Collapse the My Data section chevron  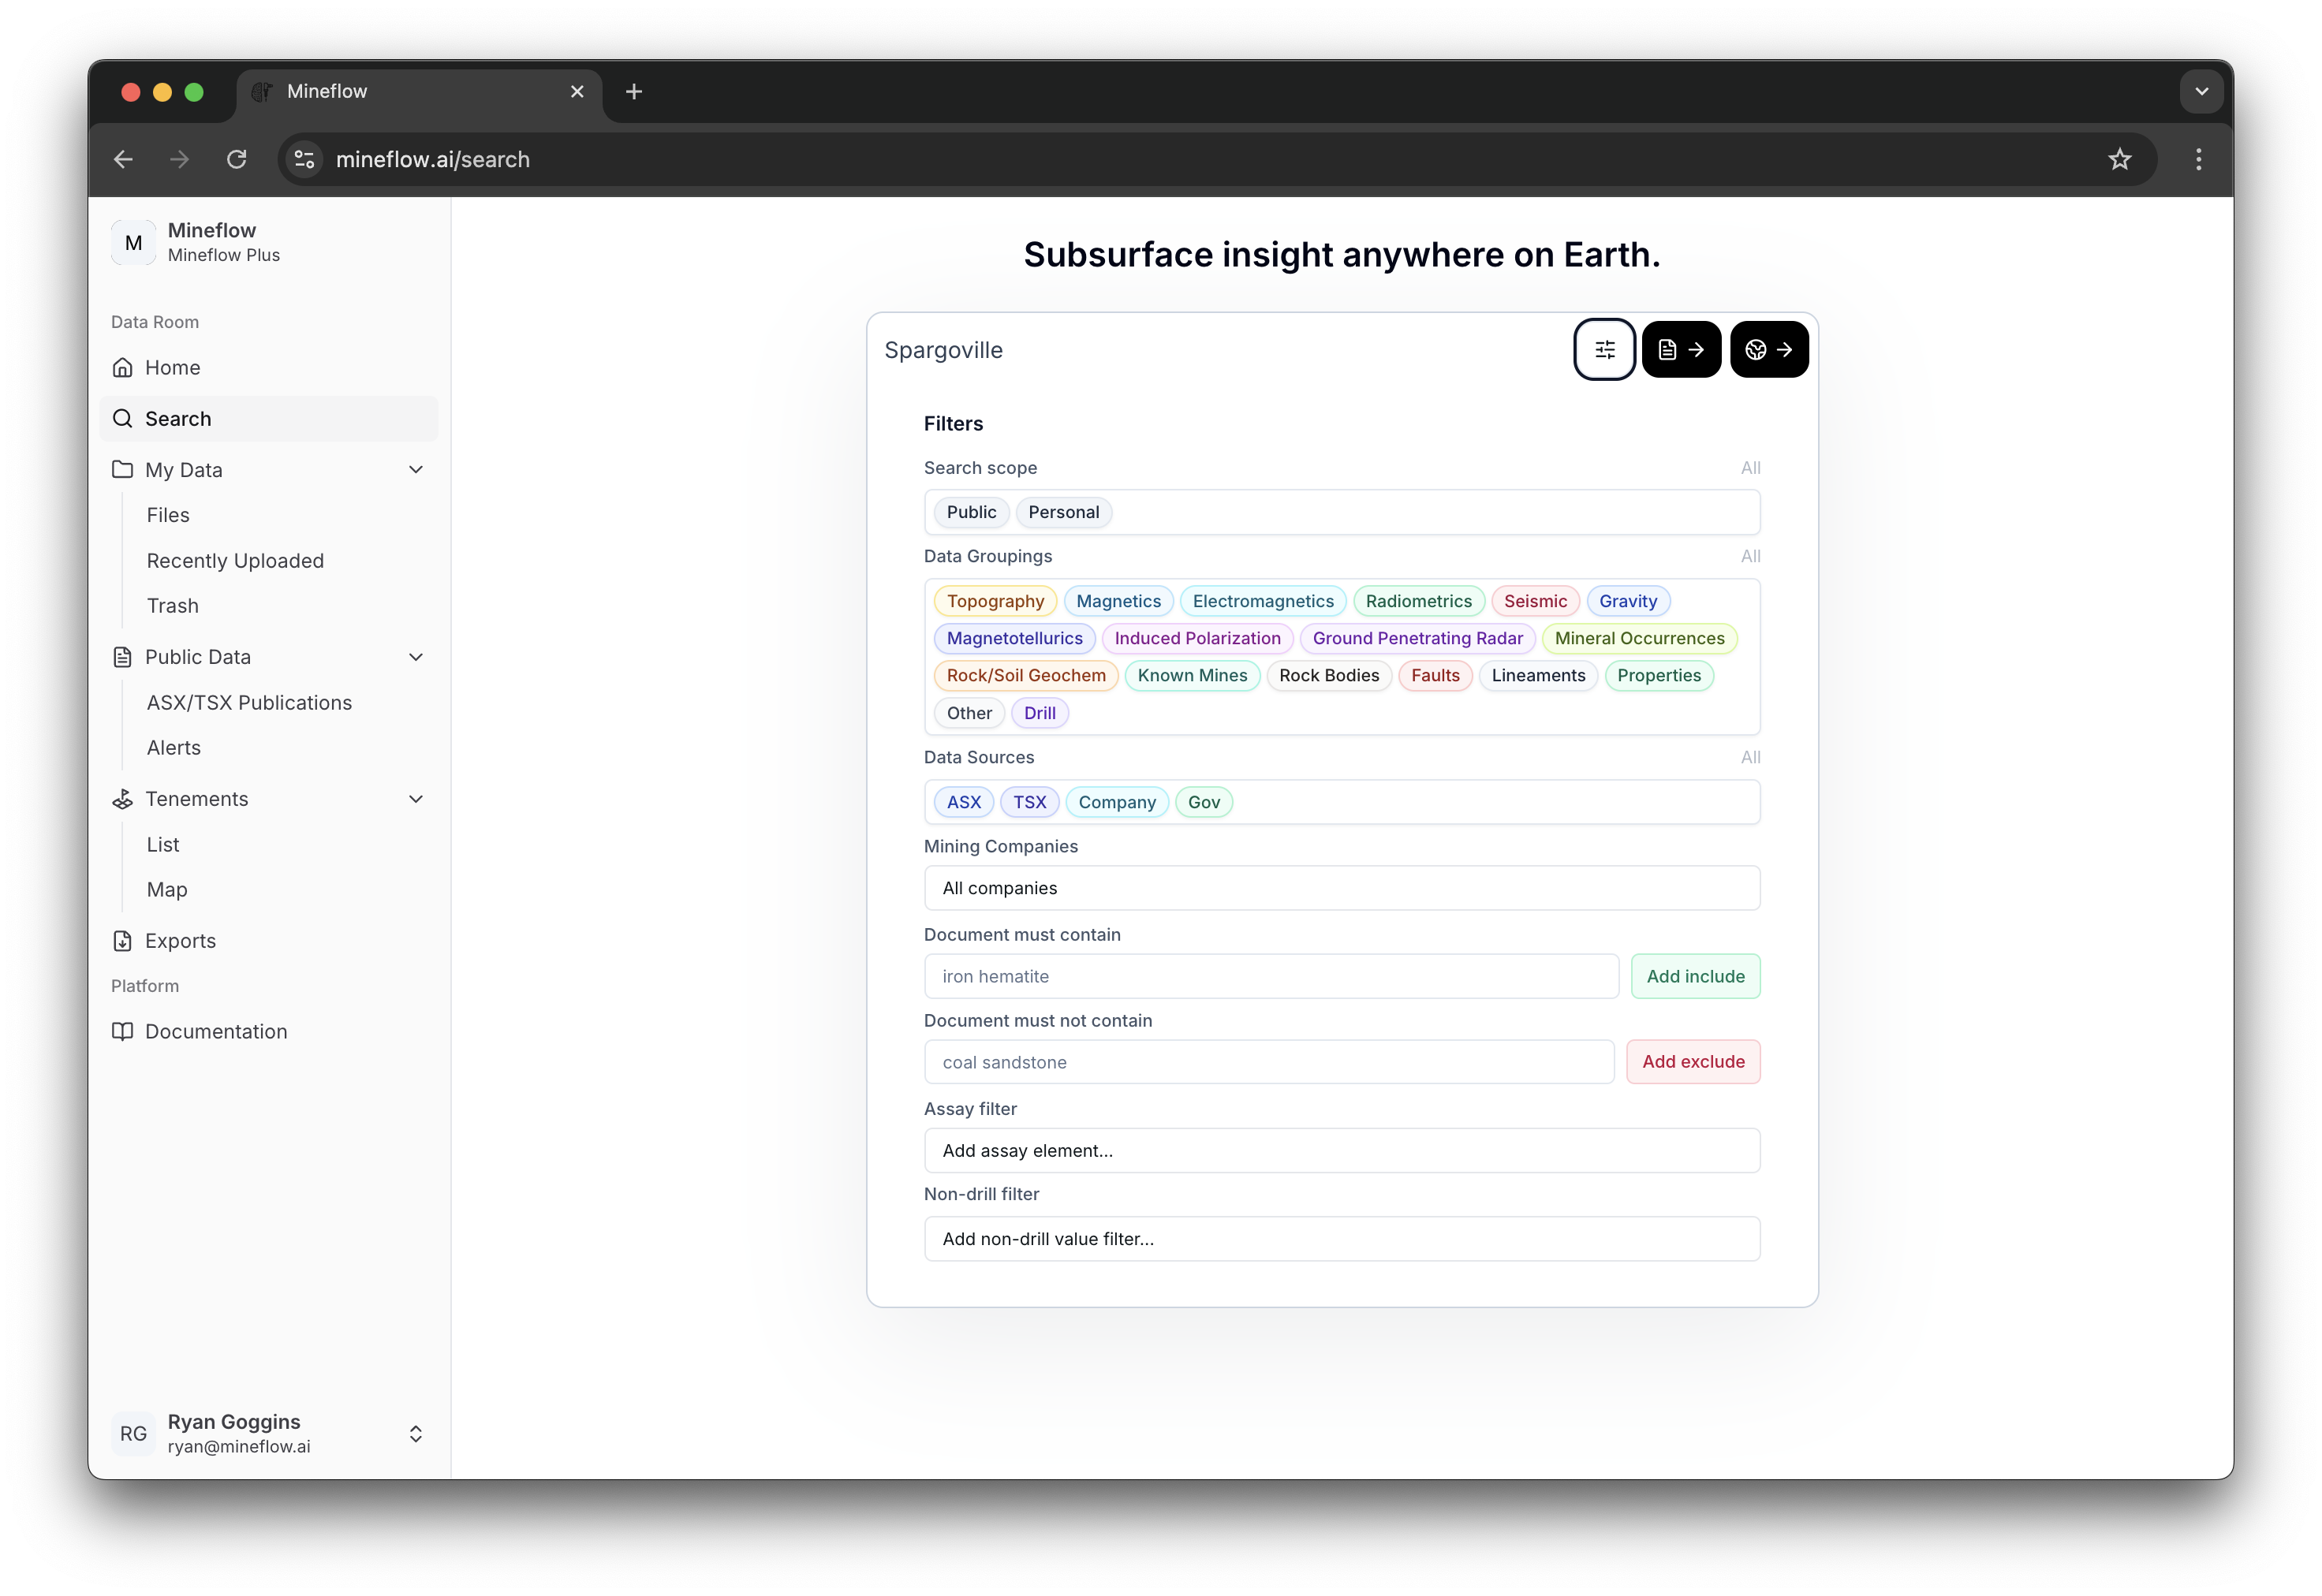[x=416, y=470]
